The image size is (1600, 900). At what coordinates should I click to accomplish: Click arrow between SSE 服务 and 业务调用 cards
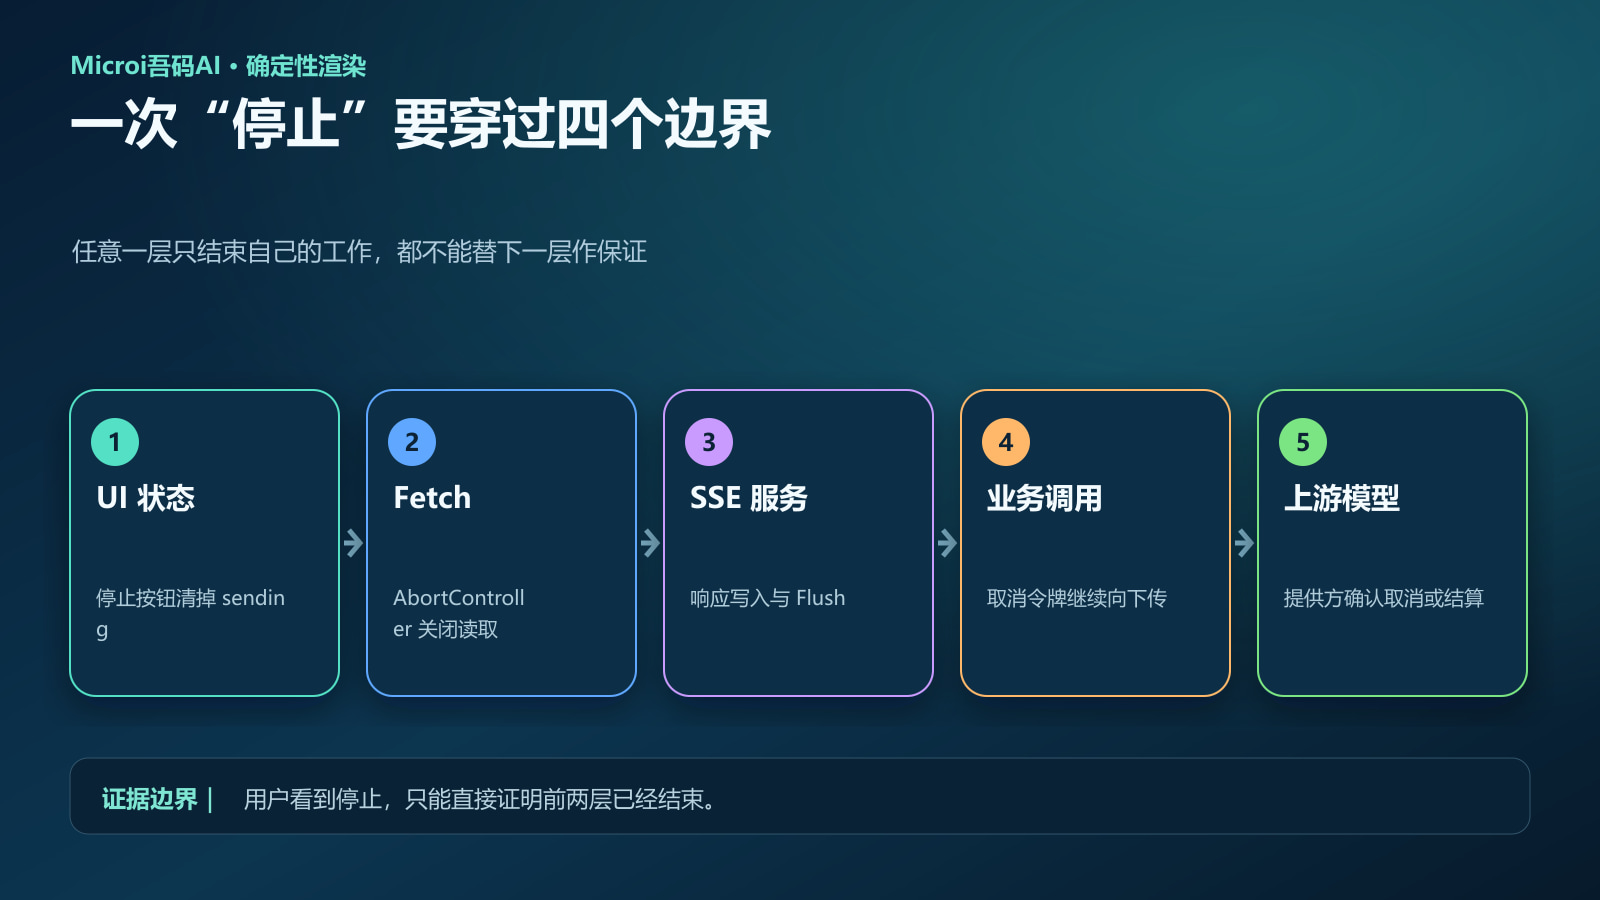point(947,543)
